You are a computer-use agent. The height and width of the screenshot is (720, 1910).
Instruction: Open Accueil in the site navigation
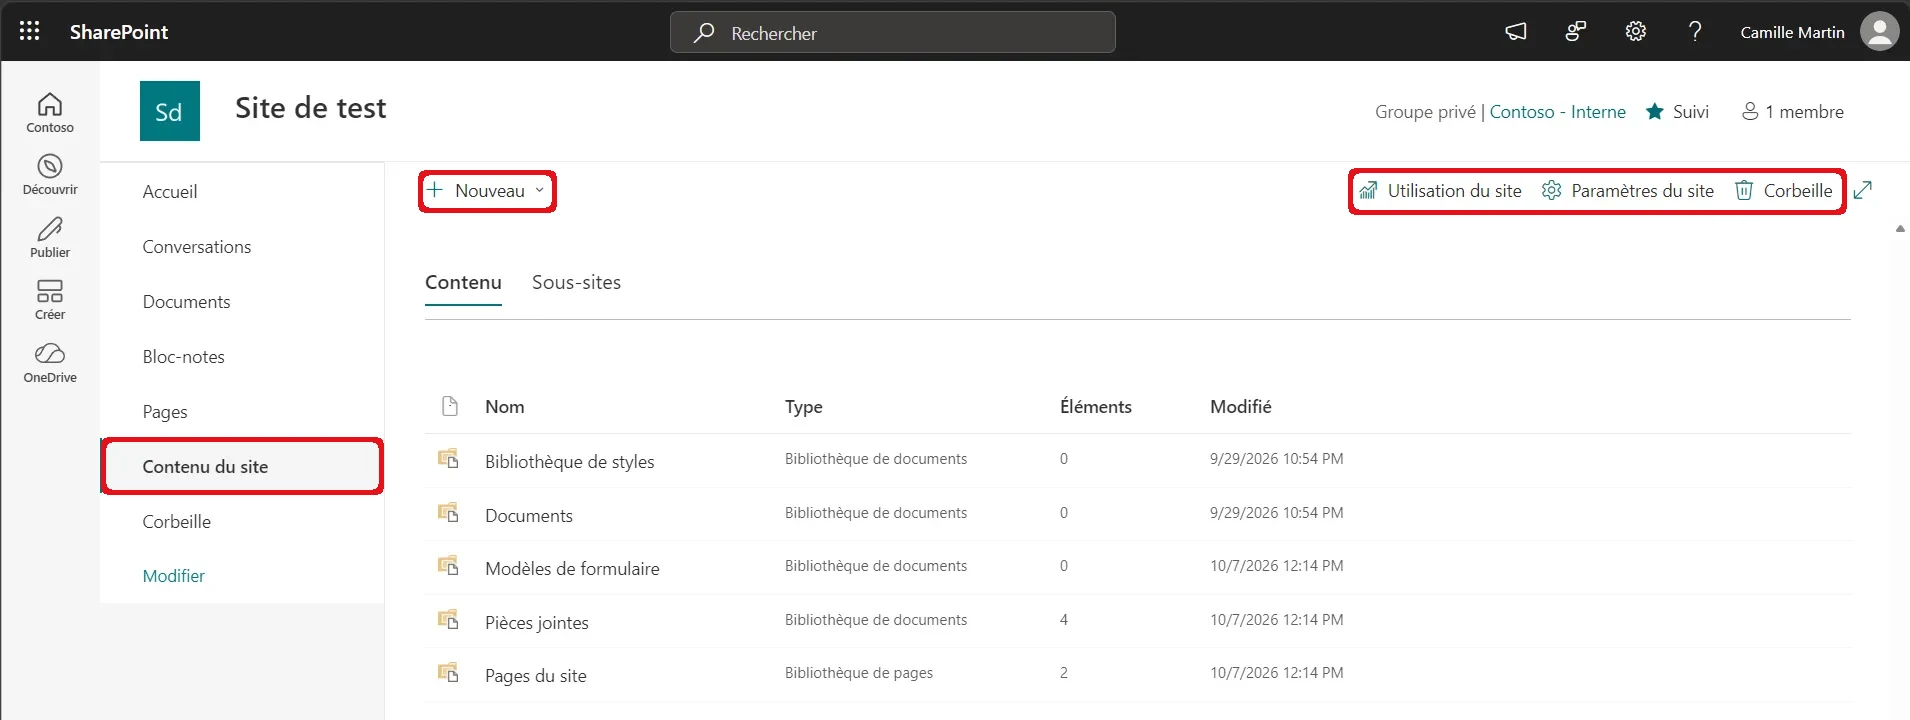(170, 192)
